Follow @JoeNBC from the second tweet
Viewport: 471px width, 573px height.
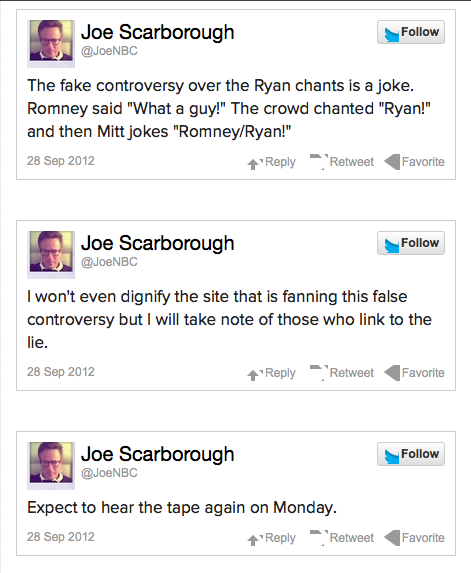point(411,243)
